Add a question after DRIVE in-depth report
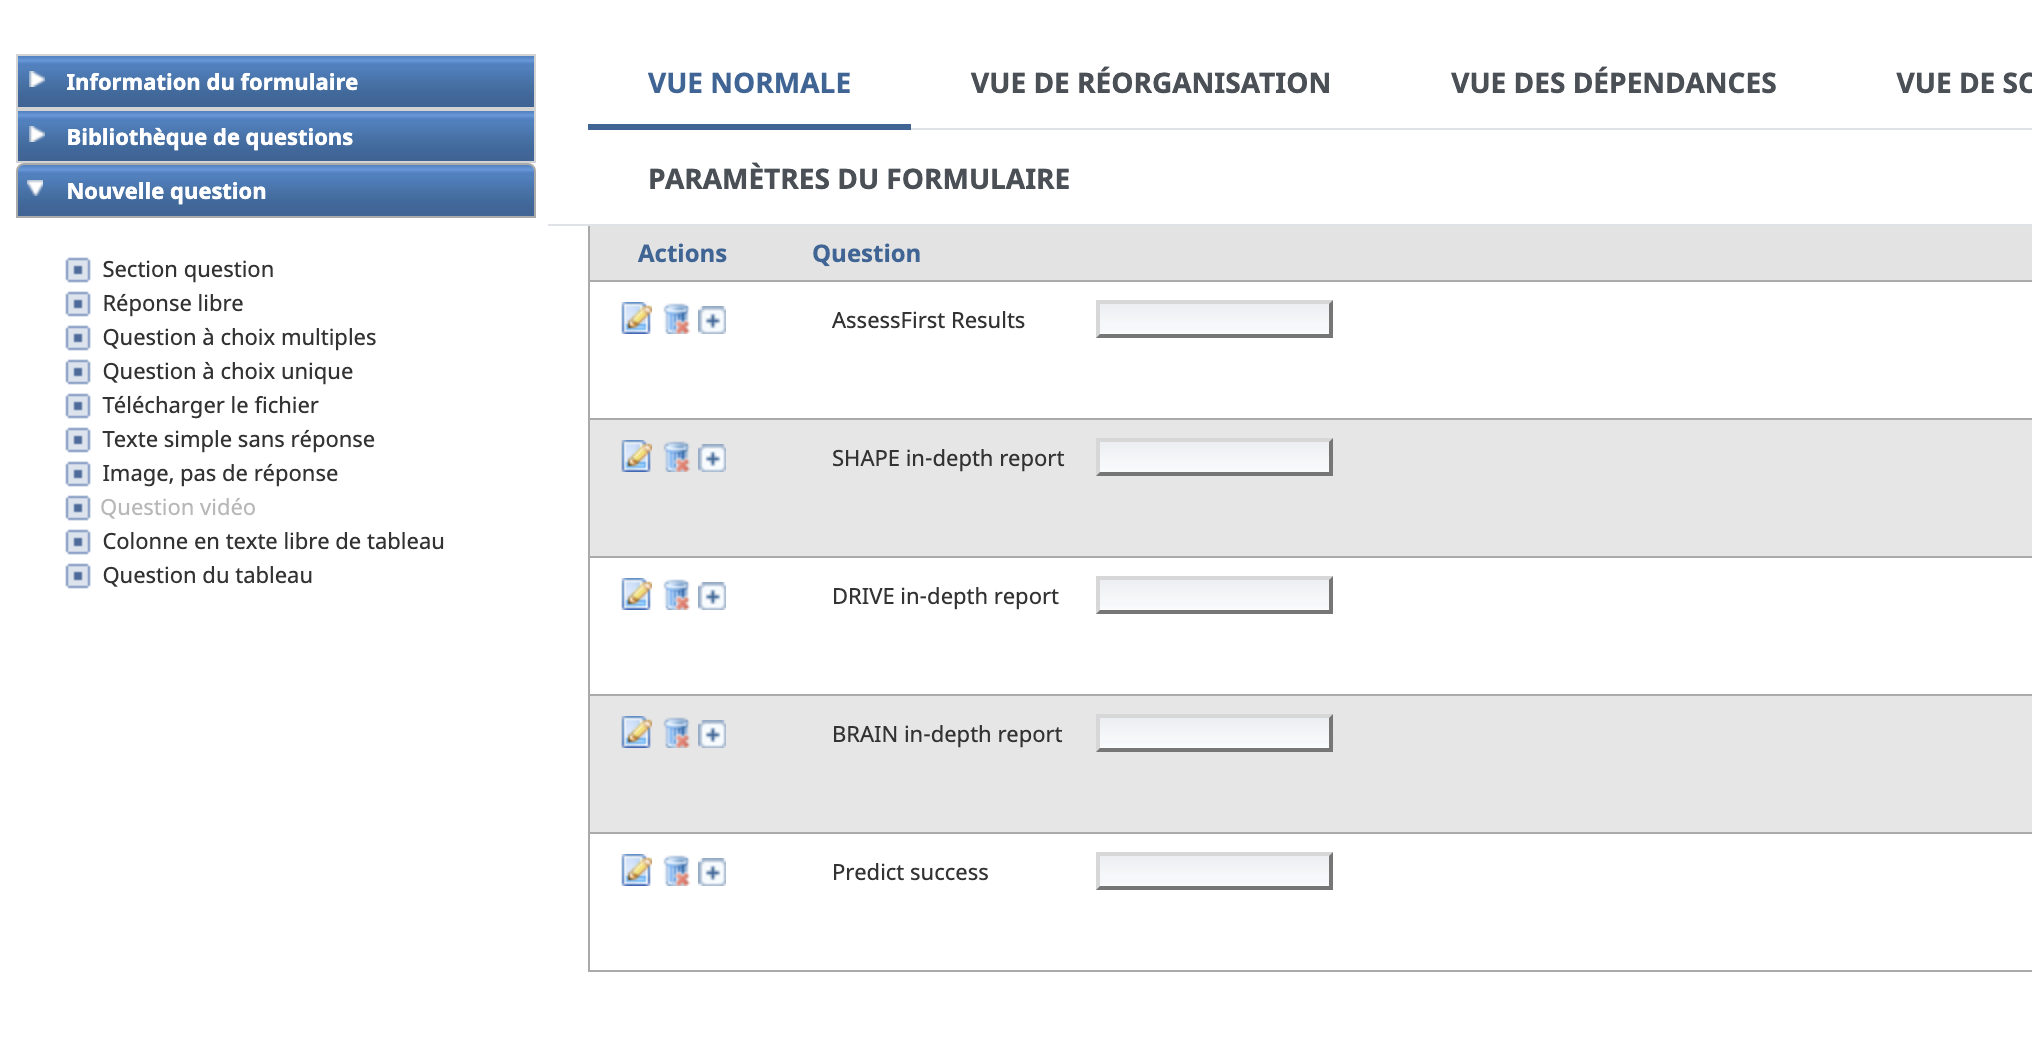Screen dimensions: 2032x1044 711,595
